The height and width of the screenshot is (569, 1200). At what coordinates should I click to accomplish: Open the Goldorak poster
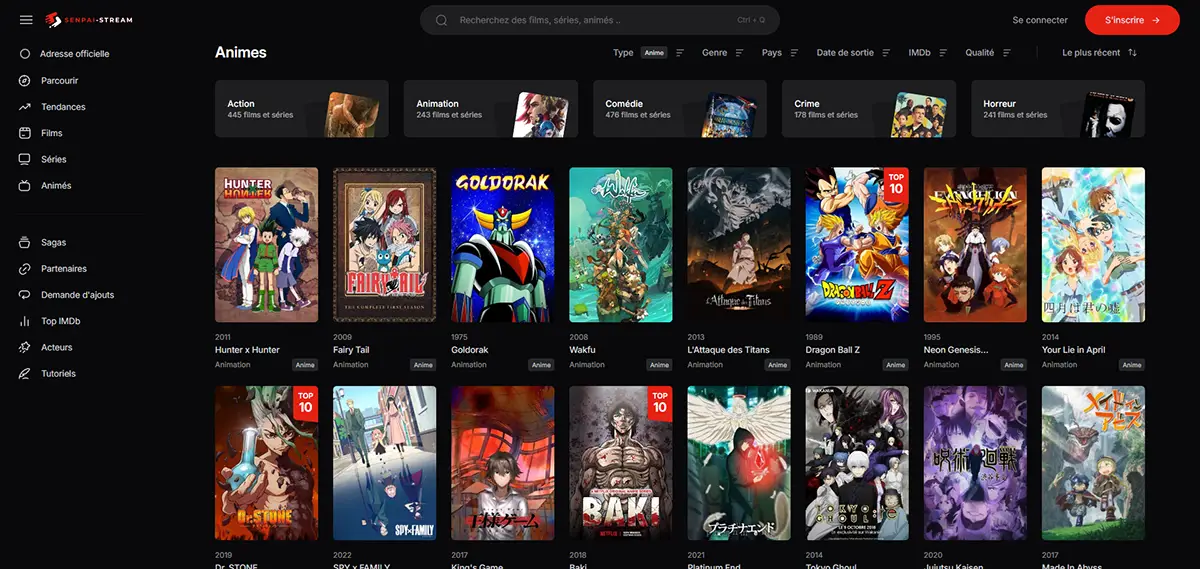pyautogui.click(x=503, y=244)
